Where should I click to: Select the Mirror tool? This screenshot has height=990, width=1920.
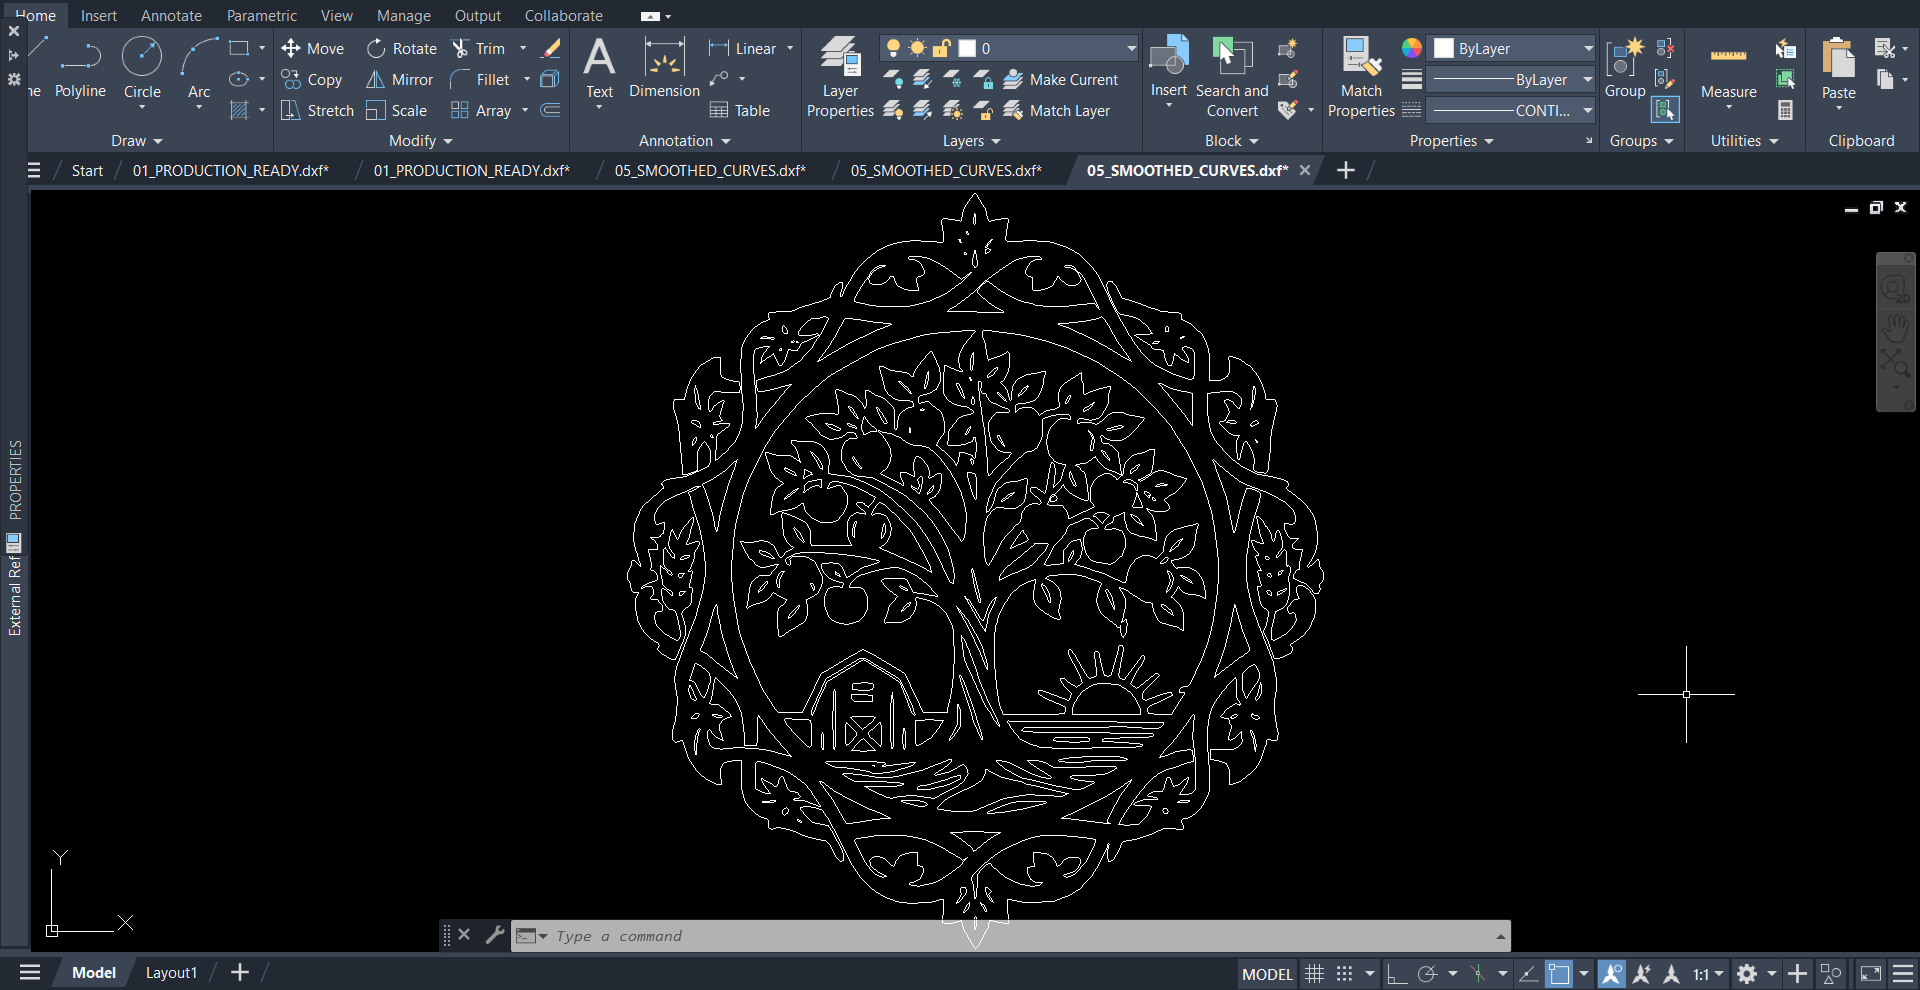(x=399, y=80)
